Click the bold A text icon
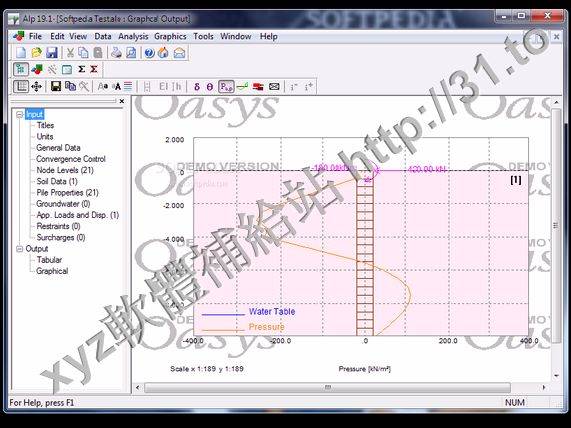This screenshot has height=428, width=571. pyautogui.click(x=117, y=86)
